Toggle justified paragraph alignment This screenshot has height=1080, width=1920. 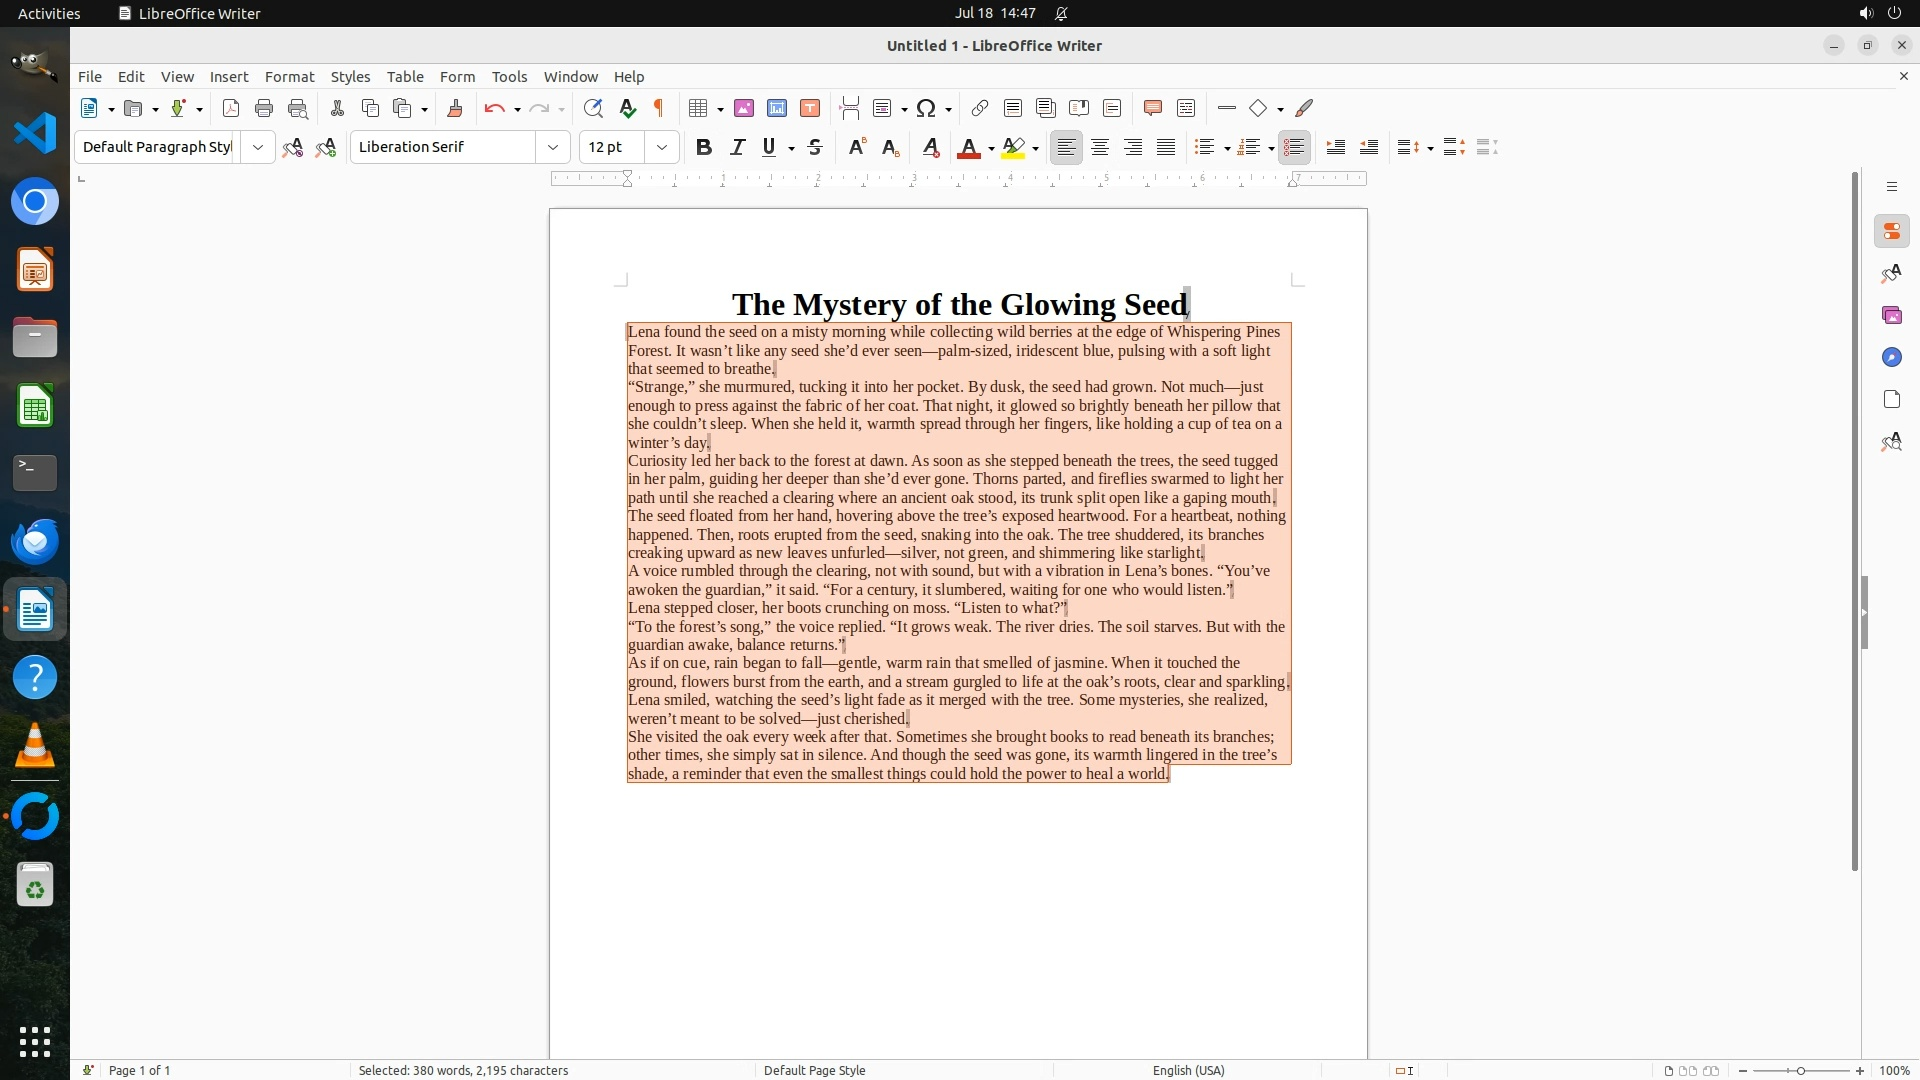pyautogui.click(x=1166, y=147)
